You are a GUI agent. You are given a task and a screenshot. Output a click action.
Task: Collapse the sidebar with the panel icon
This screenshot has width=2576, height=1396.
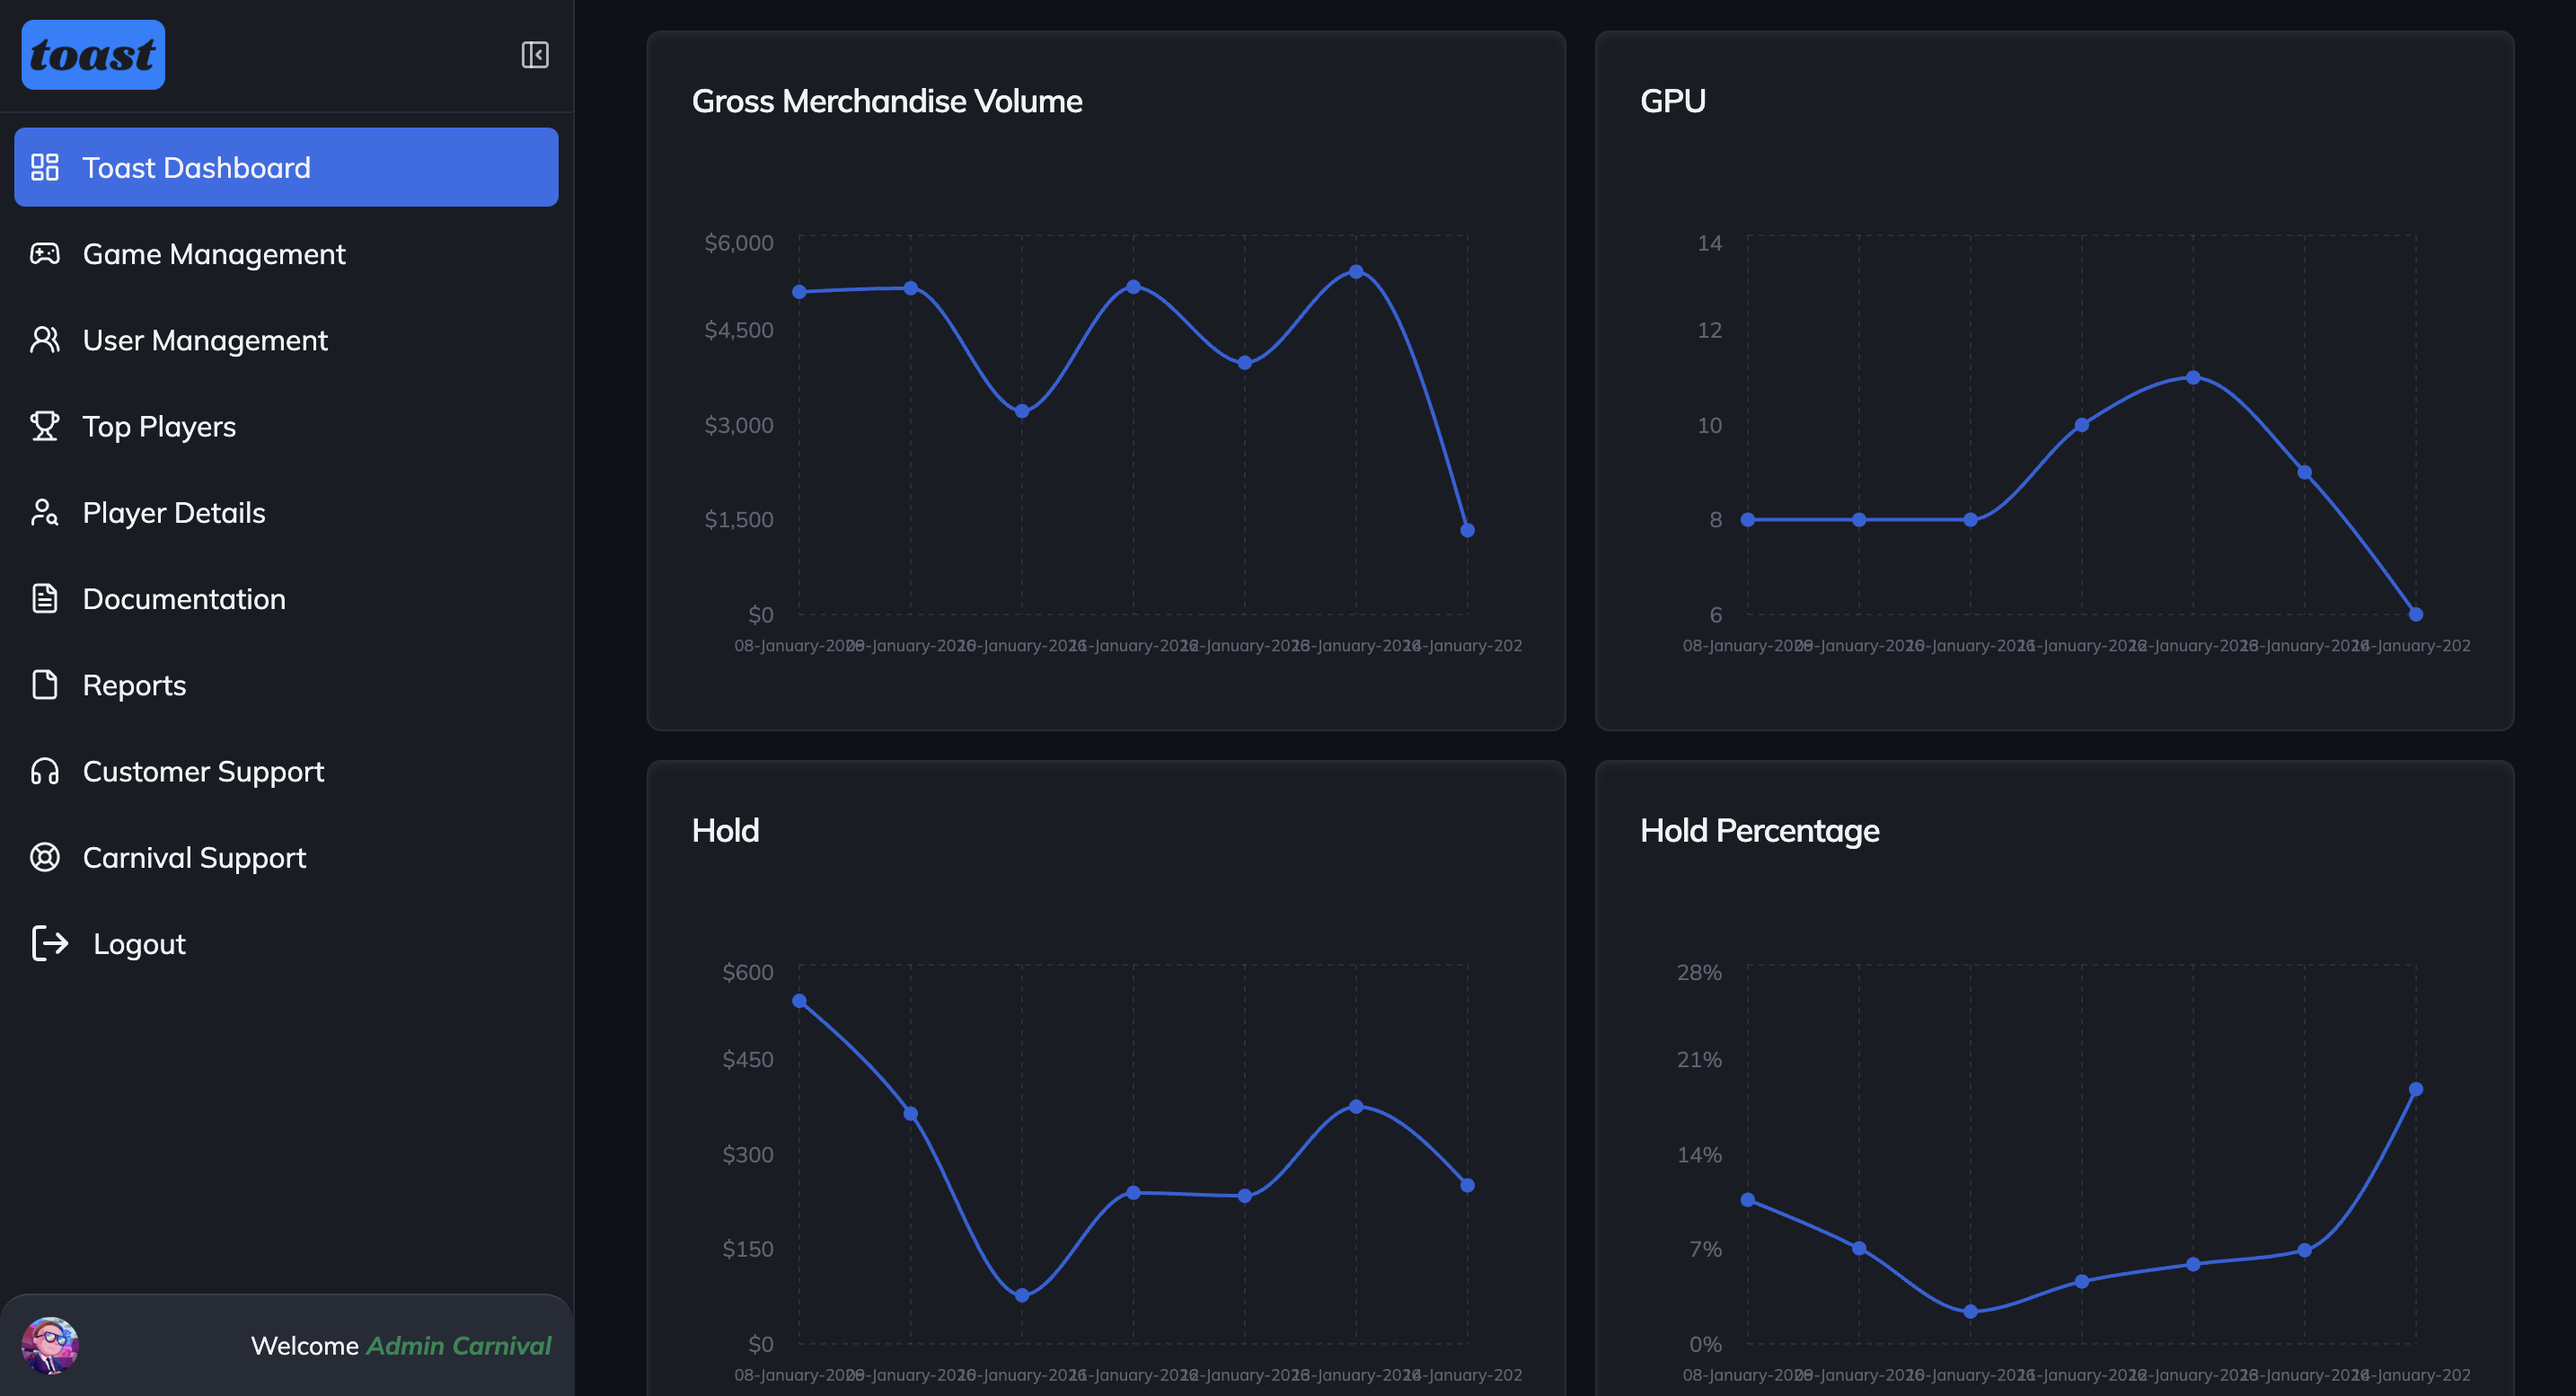coord(535,55)
